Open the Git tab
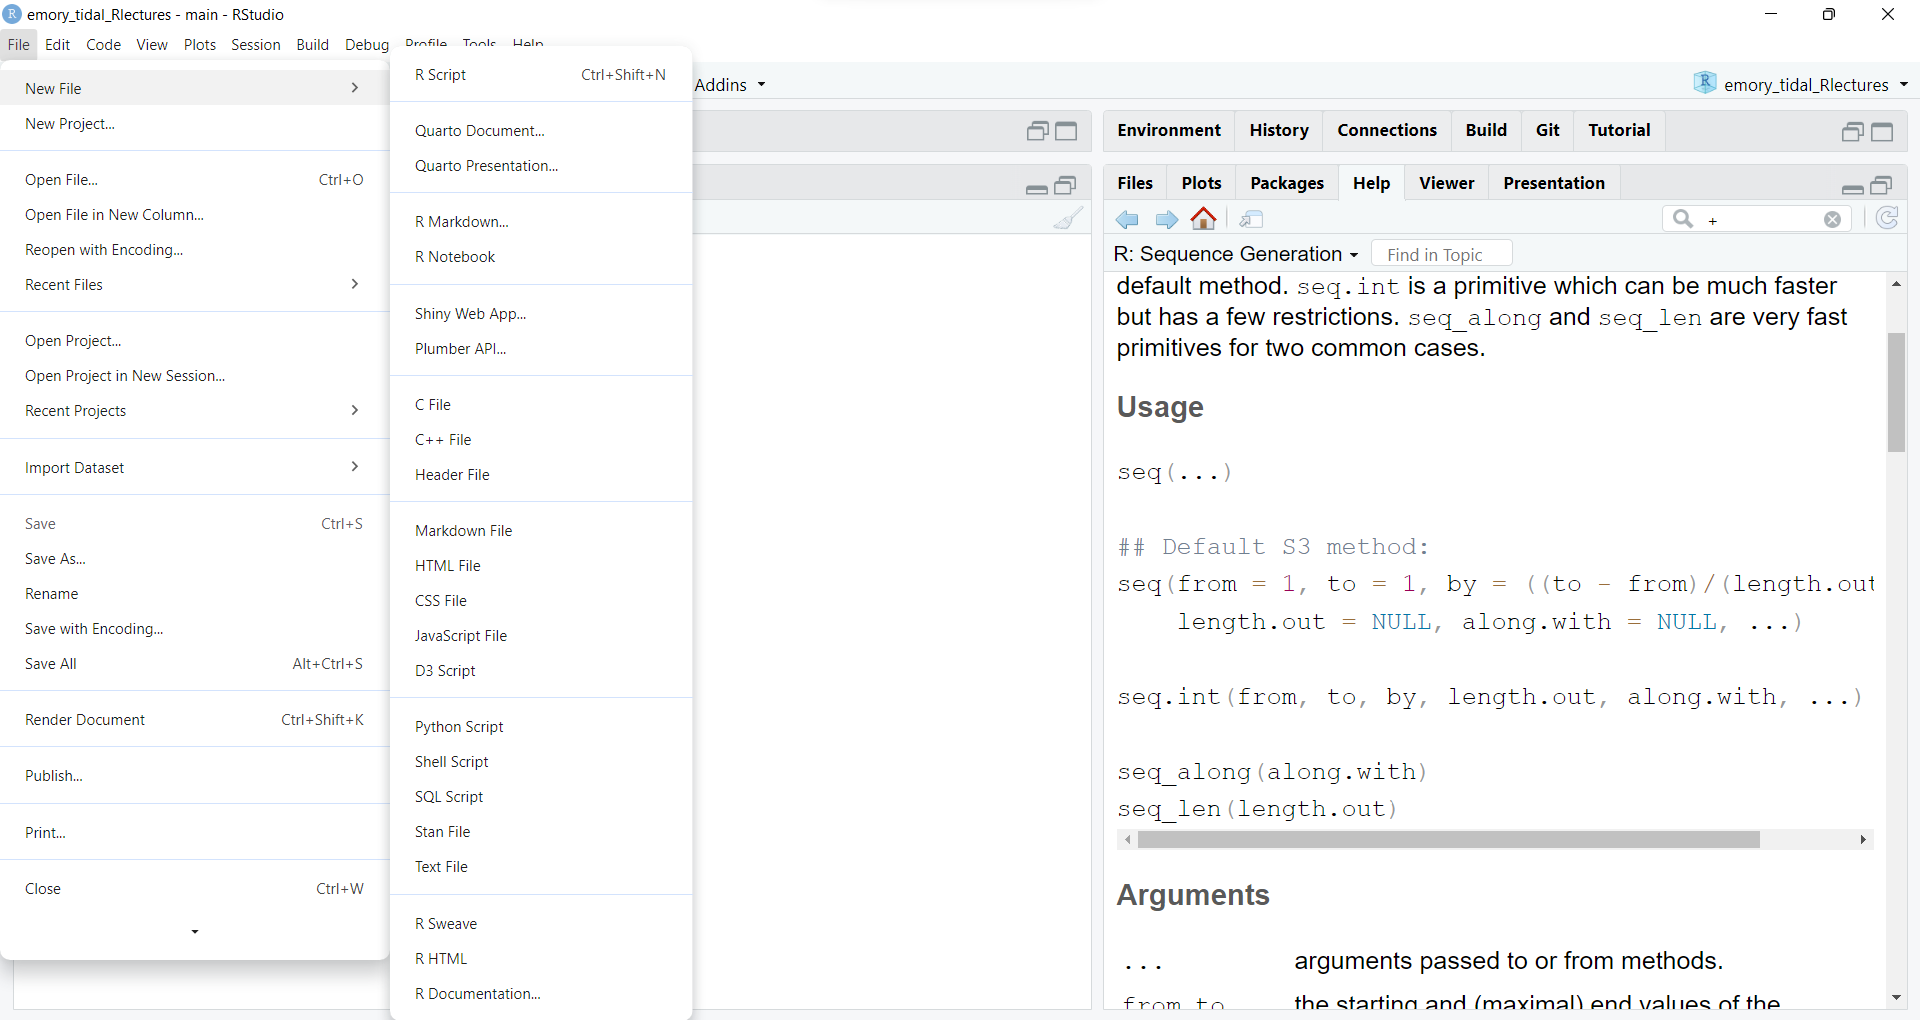 (1547, 130)
